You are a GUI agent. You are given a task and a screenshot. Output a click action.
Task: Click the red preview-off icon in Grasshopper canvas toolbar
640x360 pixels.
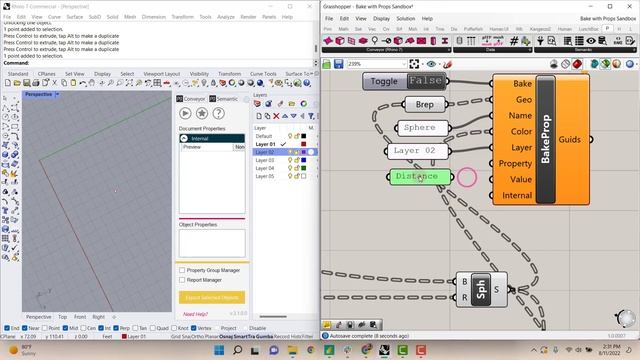point(577,64)
